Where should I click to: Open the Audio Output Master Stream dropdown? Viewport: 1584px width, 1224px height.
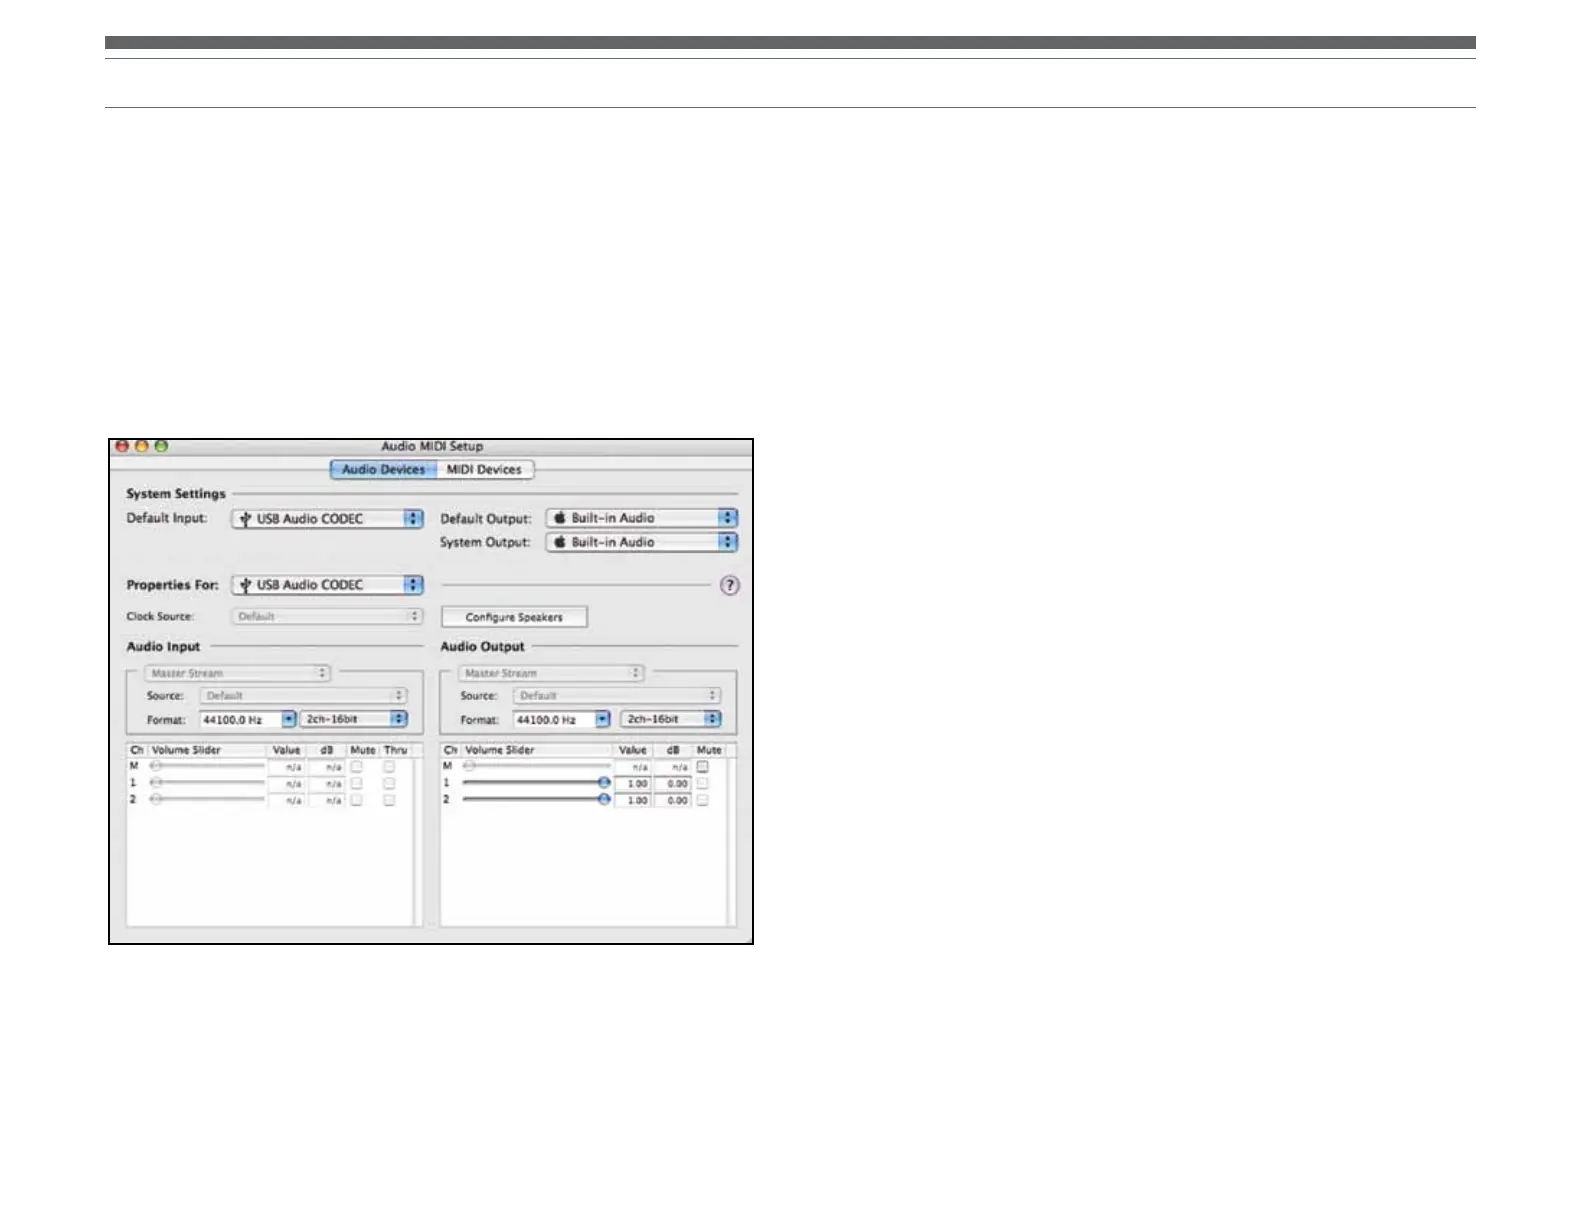point(551,673)
